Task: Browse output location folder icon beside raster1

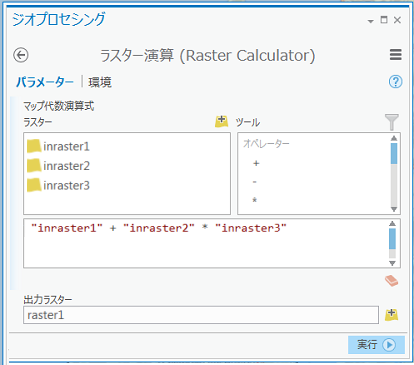Action: coord(392,315)
